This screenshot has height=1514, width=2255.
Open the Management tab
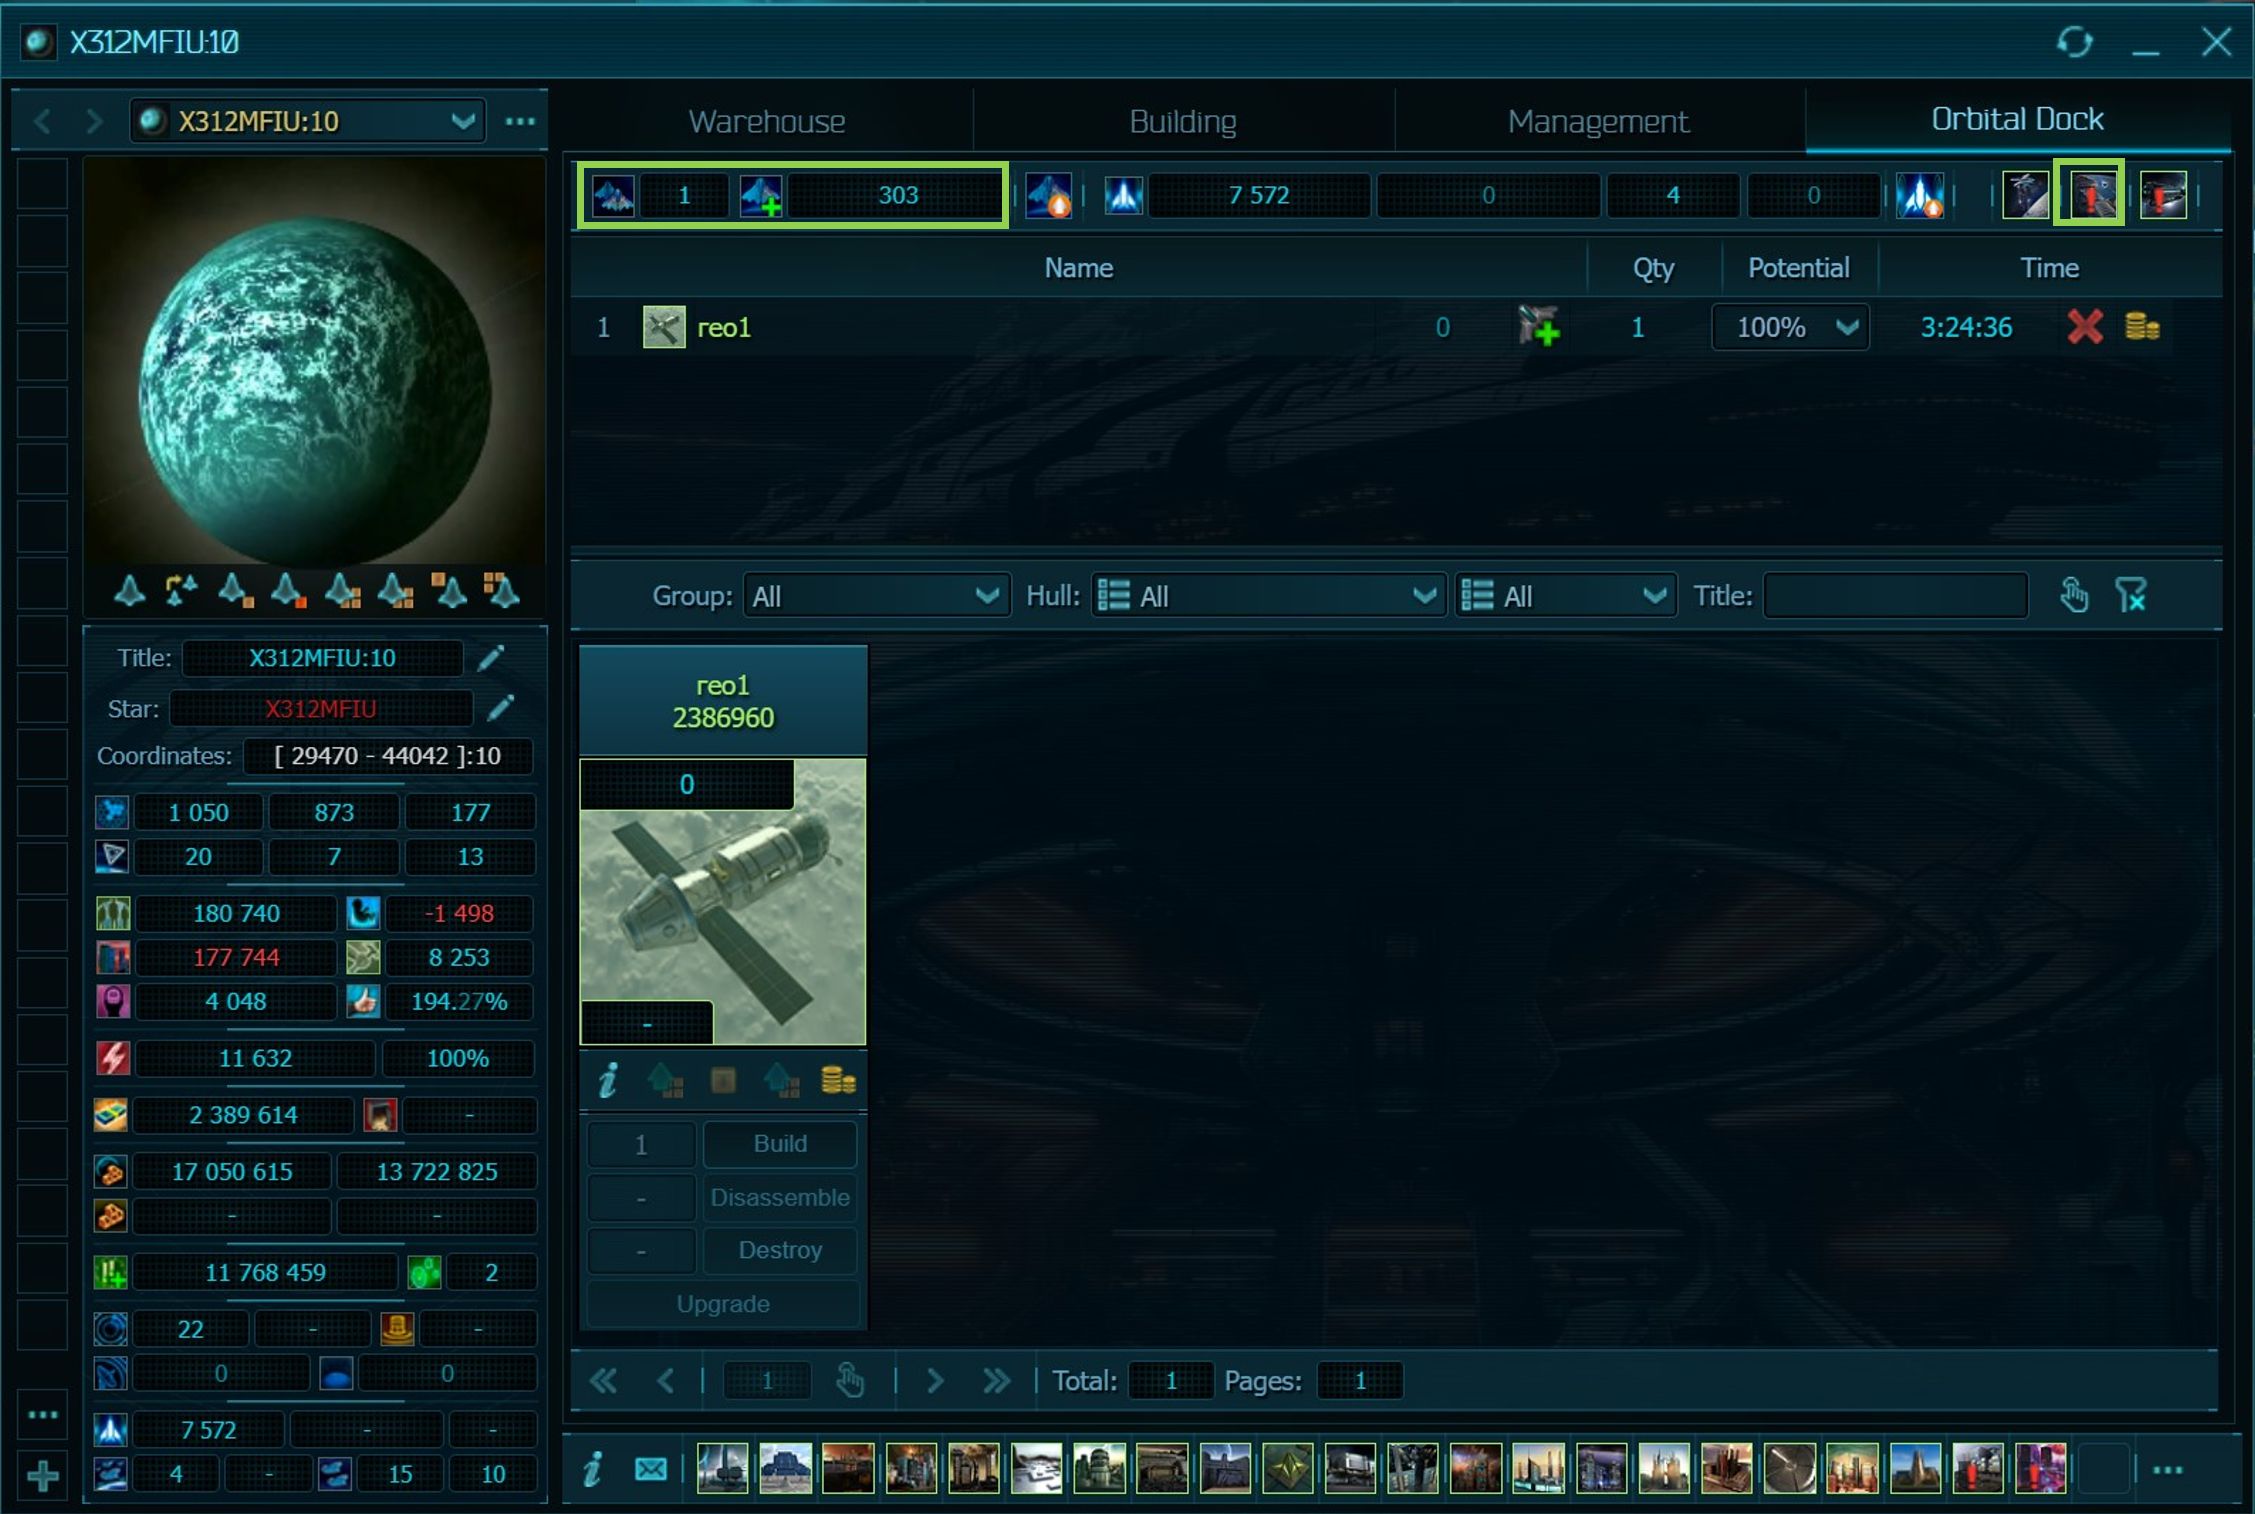coord(1597,121)
